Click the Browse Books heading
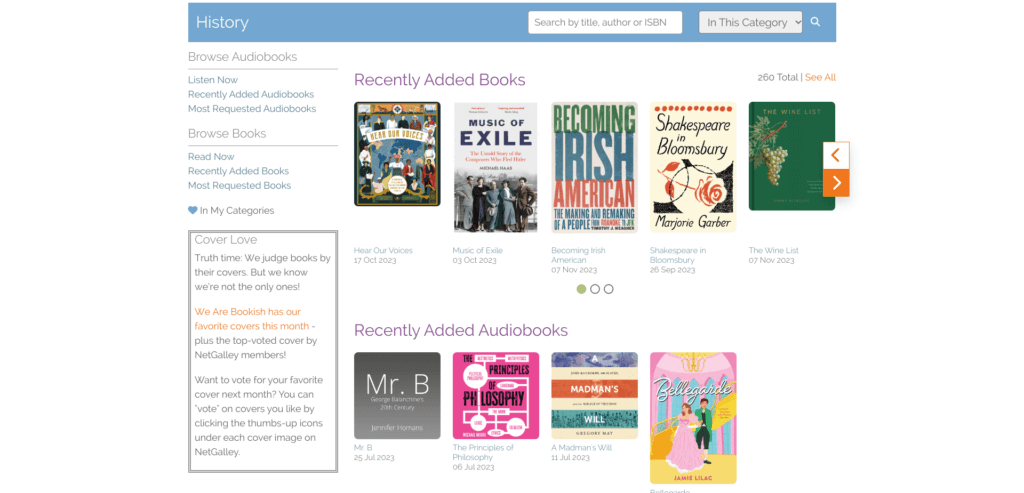The height and width of the screenshot is (493, 1024). click(x=227, y=133)
